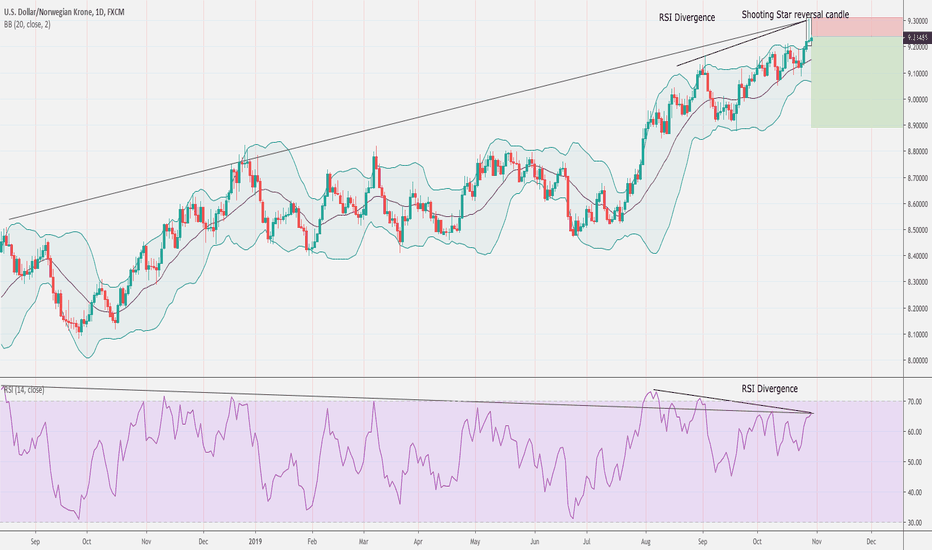Select the green profit target zone

(x=858, y=82)
